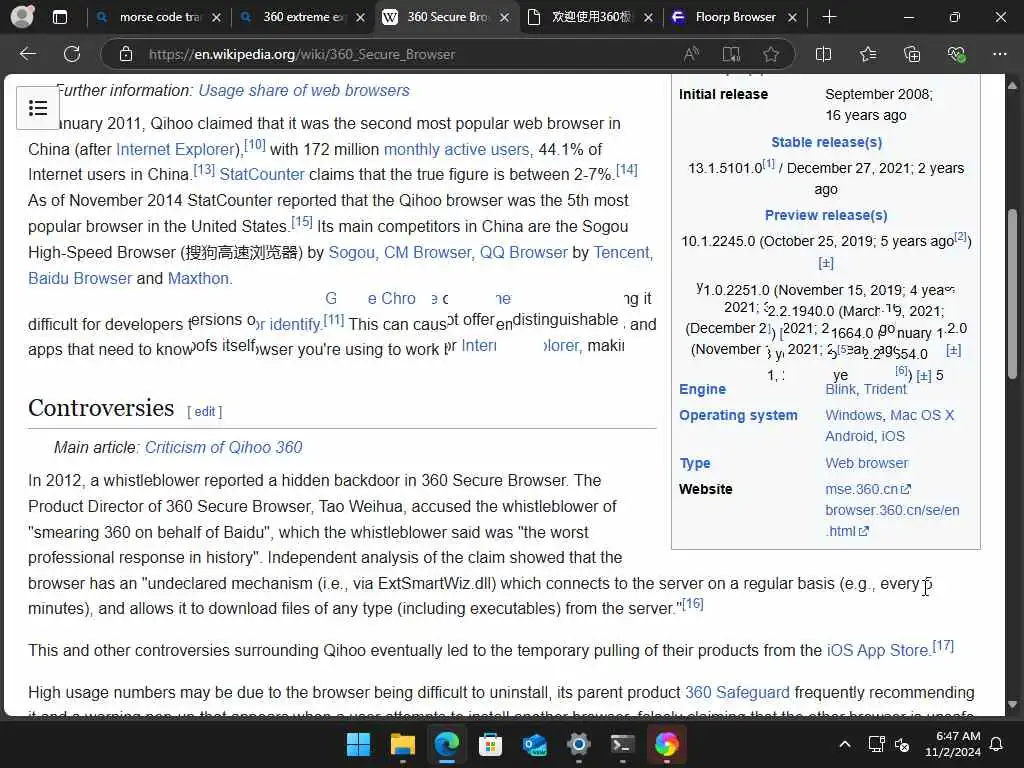
Task: Open the iOS App Store link
Action: [878, 650]
